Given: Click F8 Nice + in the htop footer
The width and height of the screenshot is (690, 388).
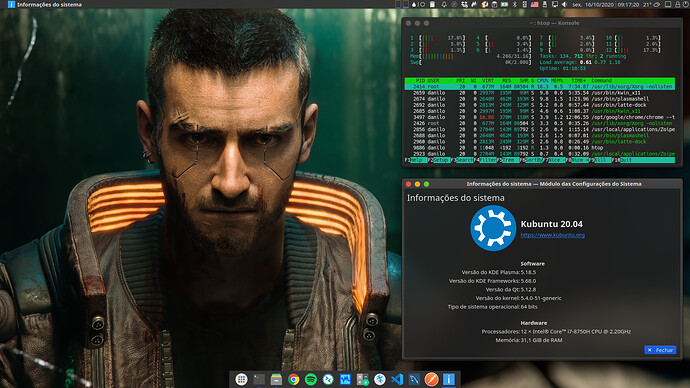Looking at the screenshot, I should click(x=578, y=160).
